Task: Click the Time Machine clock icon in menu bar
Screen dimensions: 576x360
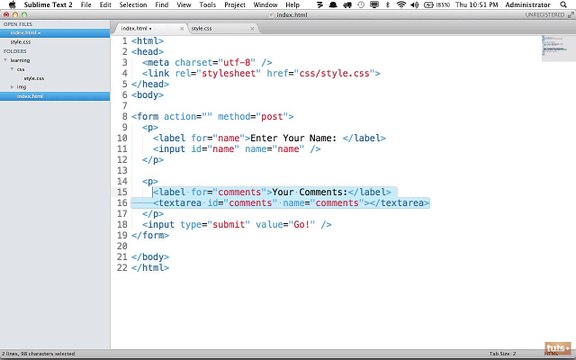Action: click(x=361, y=5)
